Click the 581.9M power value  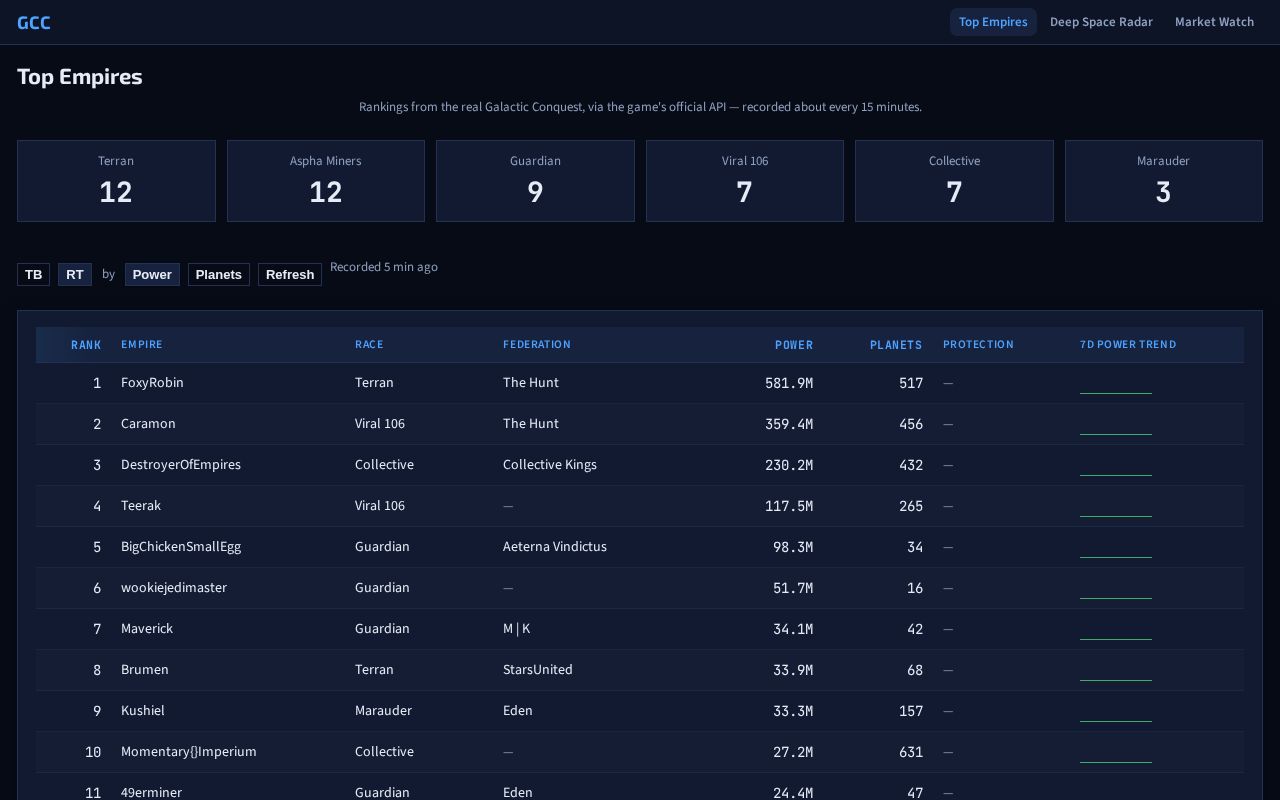(x=789, y=383)
